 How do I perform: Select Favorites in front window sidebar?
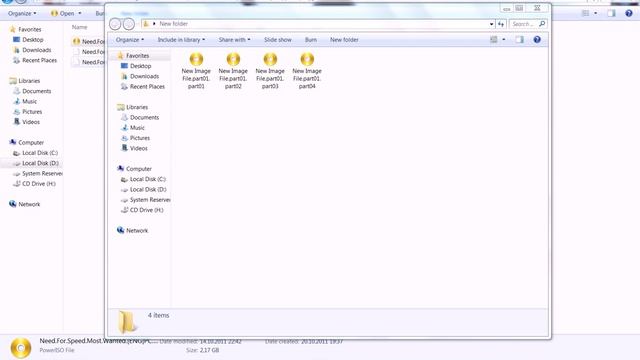click(x=133, y=56)
